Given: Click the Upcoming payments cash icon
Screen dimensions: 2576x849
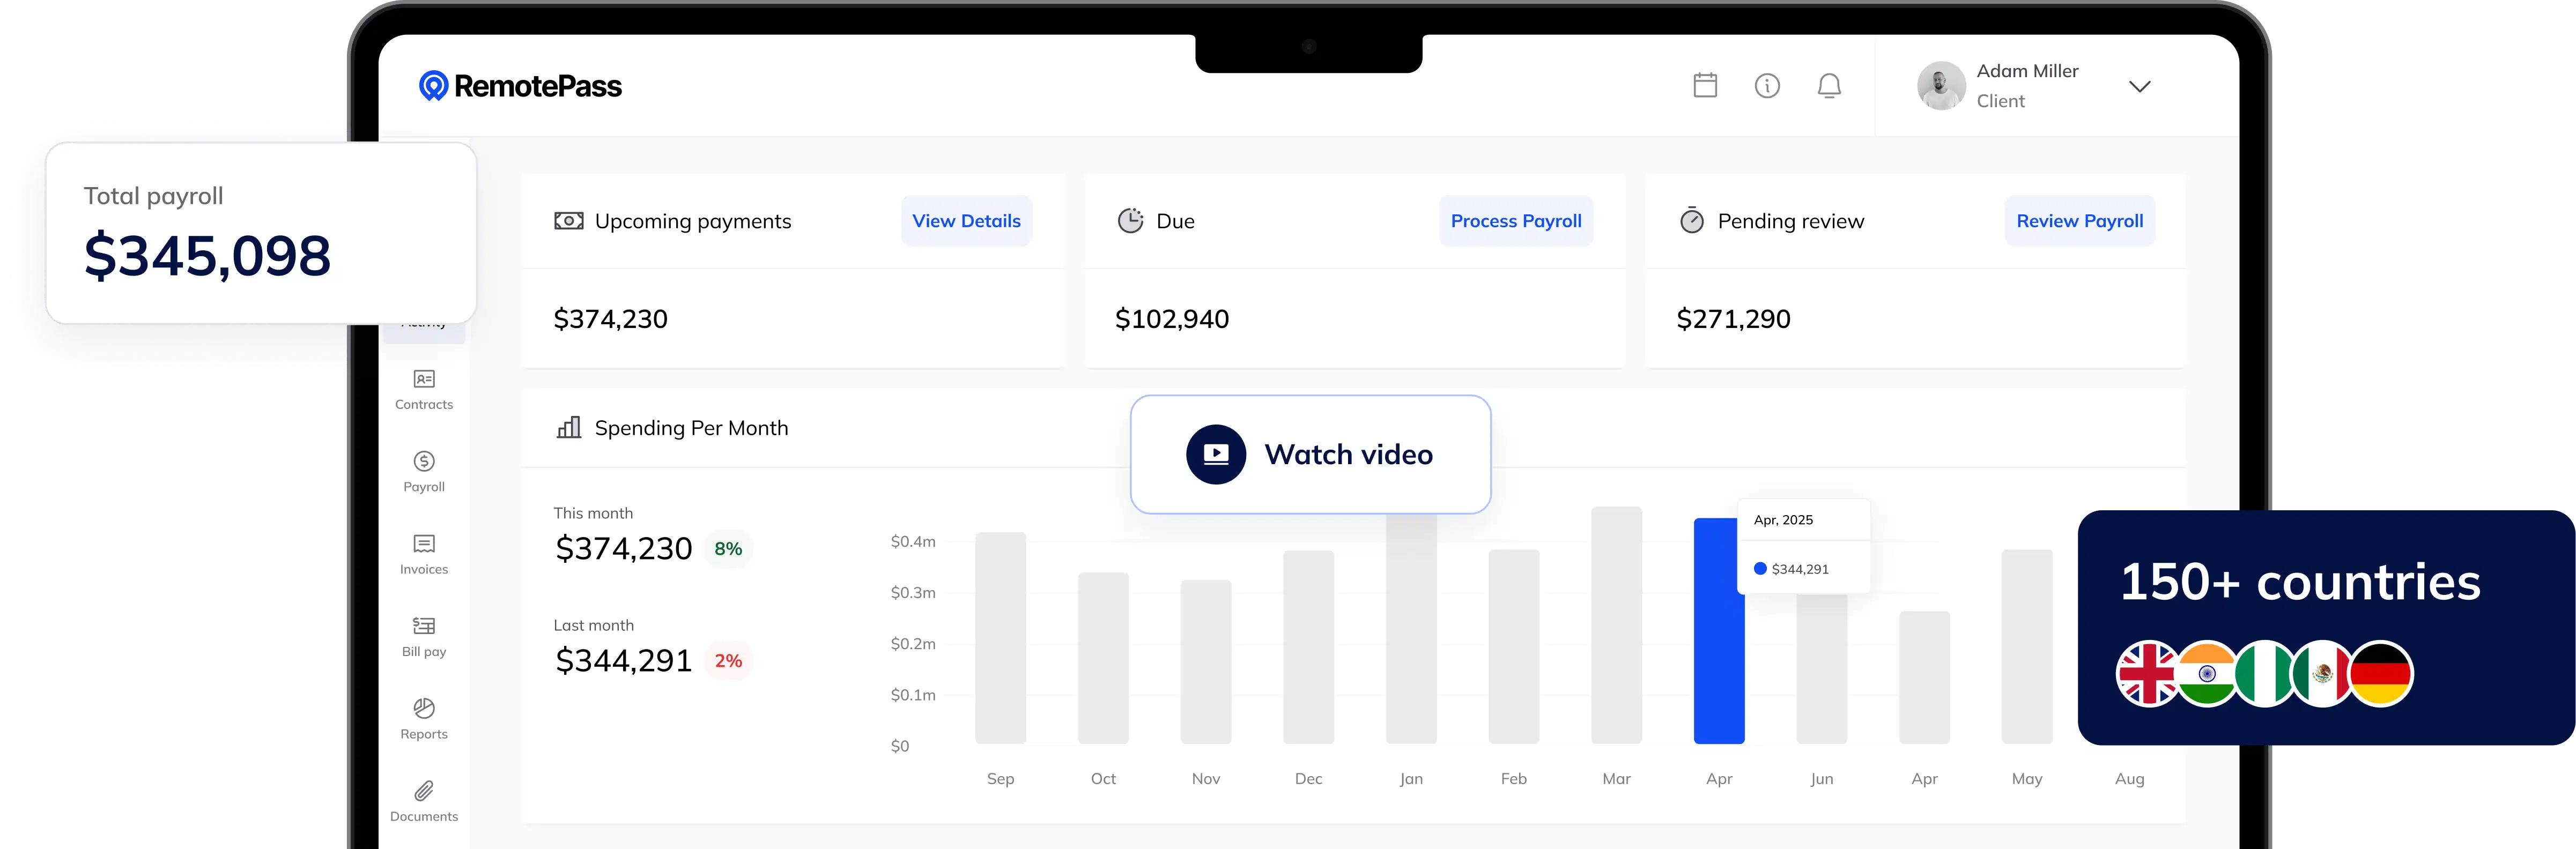Looking at the screenshot, I should point(569,221).
